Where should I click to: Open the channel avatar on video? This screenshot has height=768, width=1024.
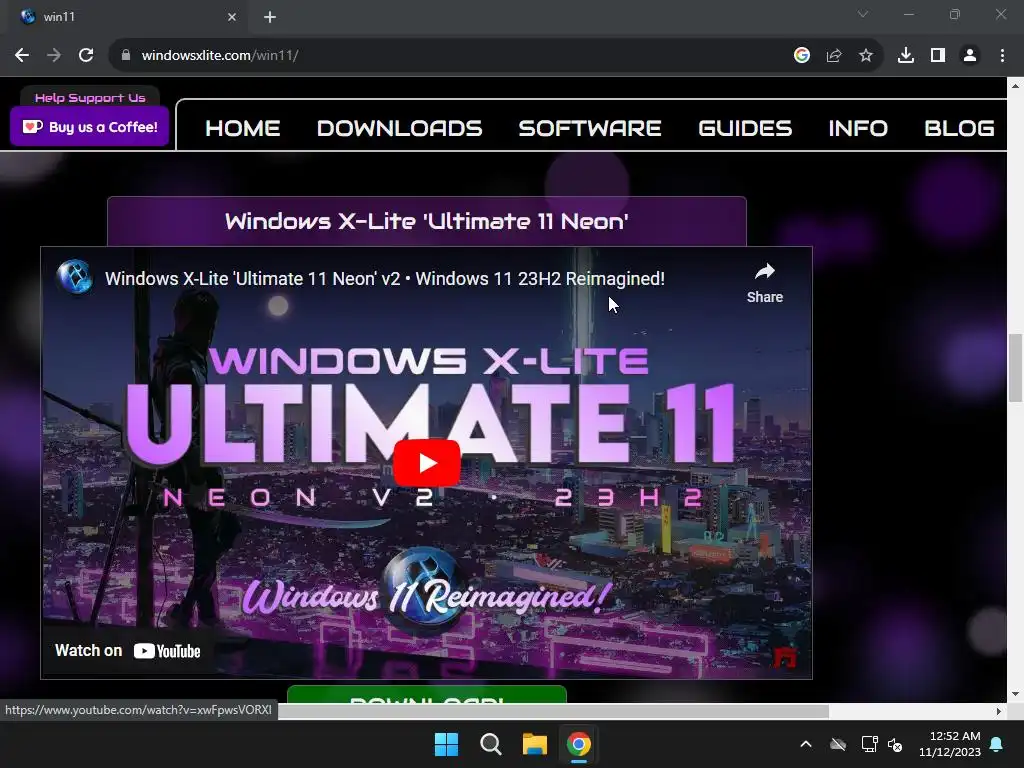click(74, 278)
